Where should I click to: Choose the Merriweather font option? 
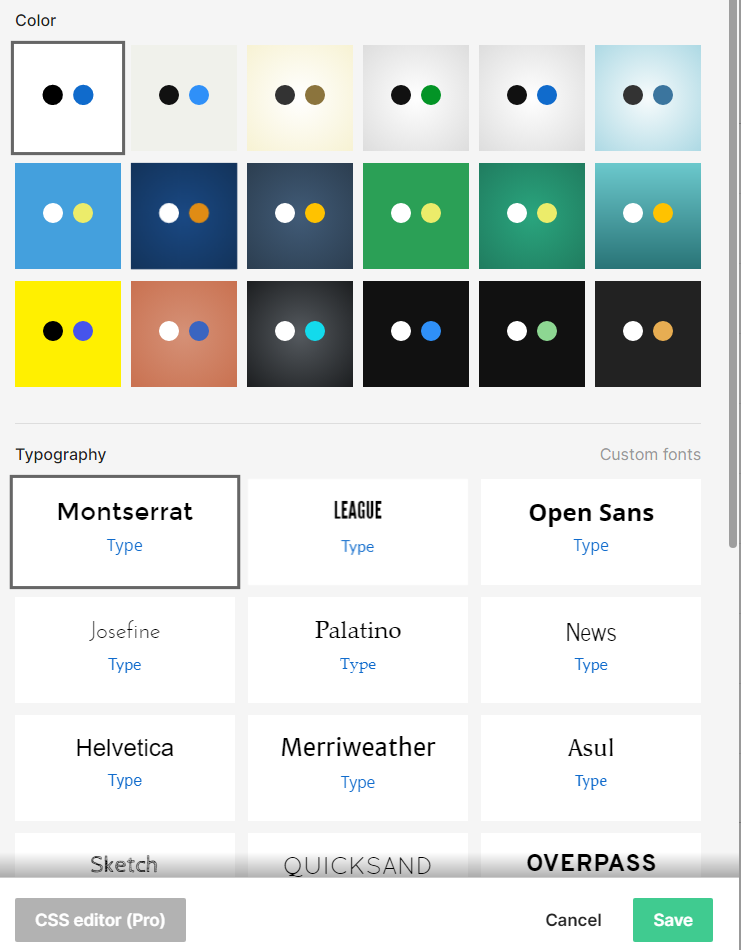(357, 768)
